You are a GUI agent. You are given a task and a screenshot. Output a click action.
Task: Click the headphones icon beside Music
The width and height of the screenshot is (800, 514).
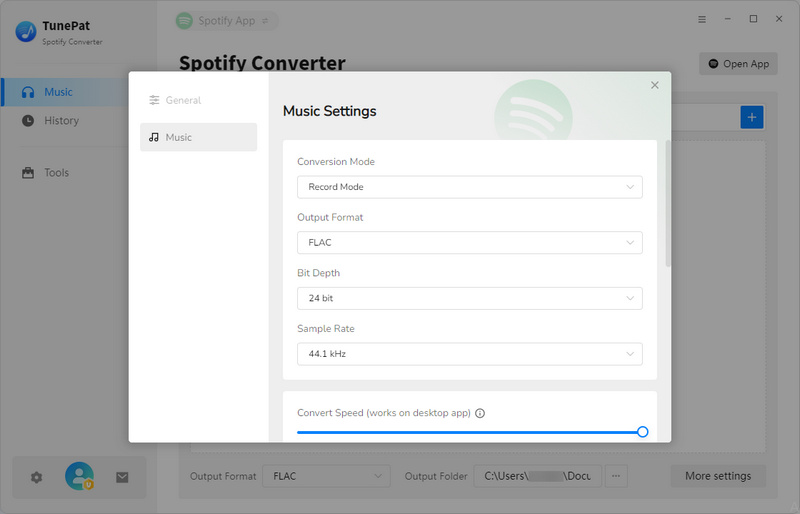[x=28, y=92]
